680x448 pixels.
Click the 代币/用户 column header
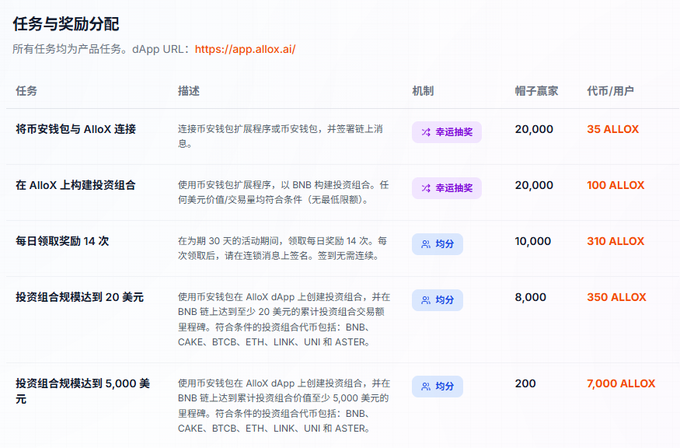coord(610,91)
